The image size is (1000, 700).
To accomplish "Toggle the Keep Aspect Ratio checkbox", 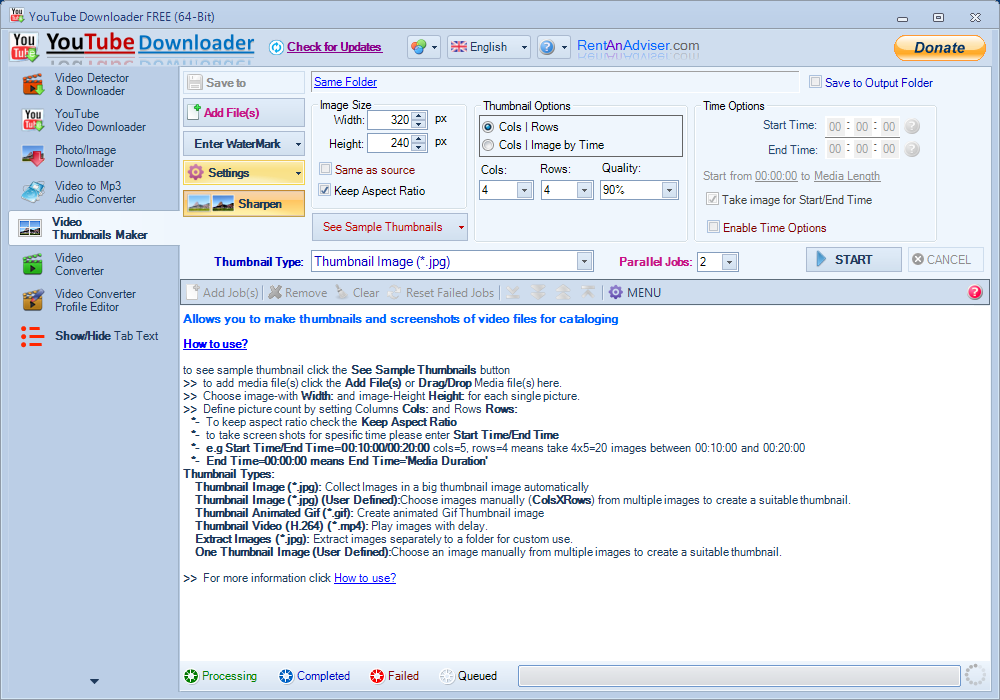I will (x=325, y=191).
